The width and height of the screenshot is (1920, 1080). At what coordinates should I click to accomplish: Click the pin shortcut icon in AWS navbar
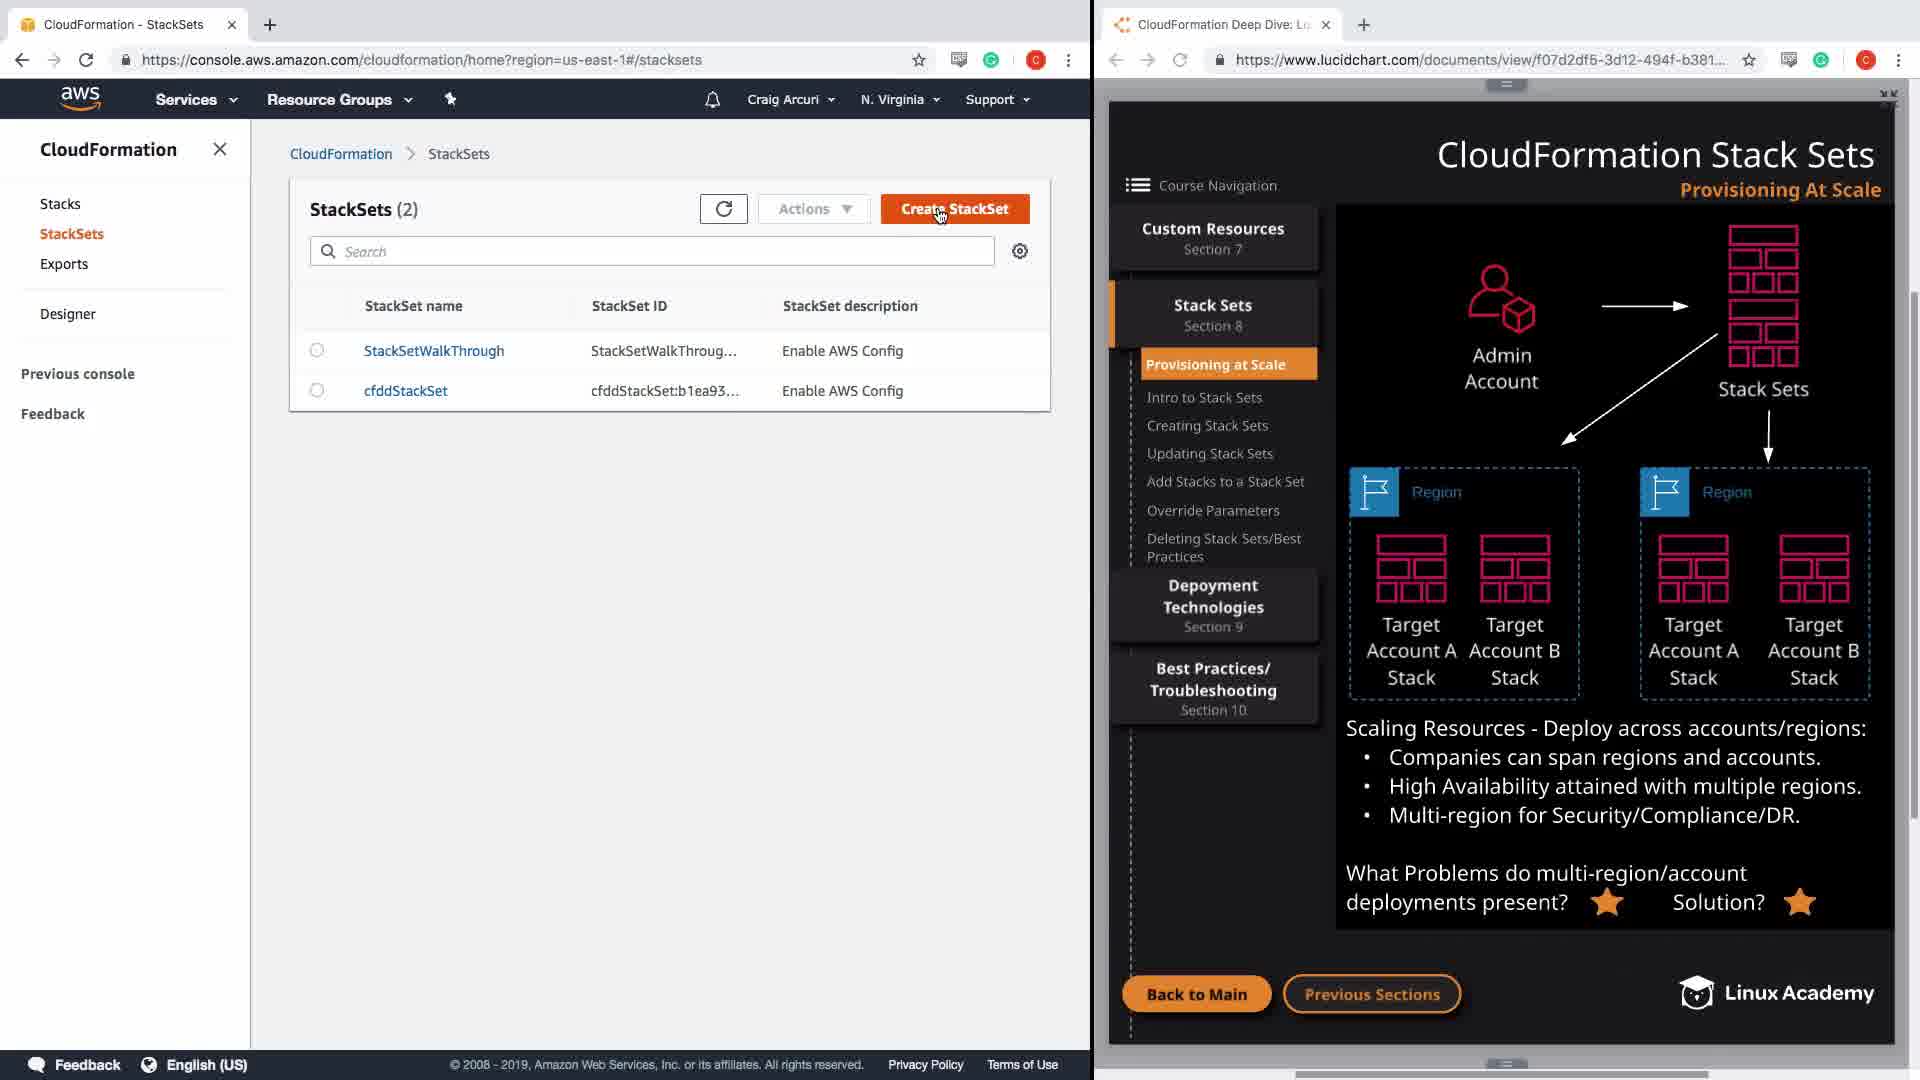tap(450, 99)
